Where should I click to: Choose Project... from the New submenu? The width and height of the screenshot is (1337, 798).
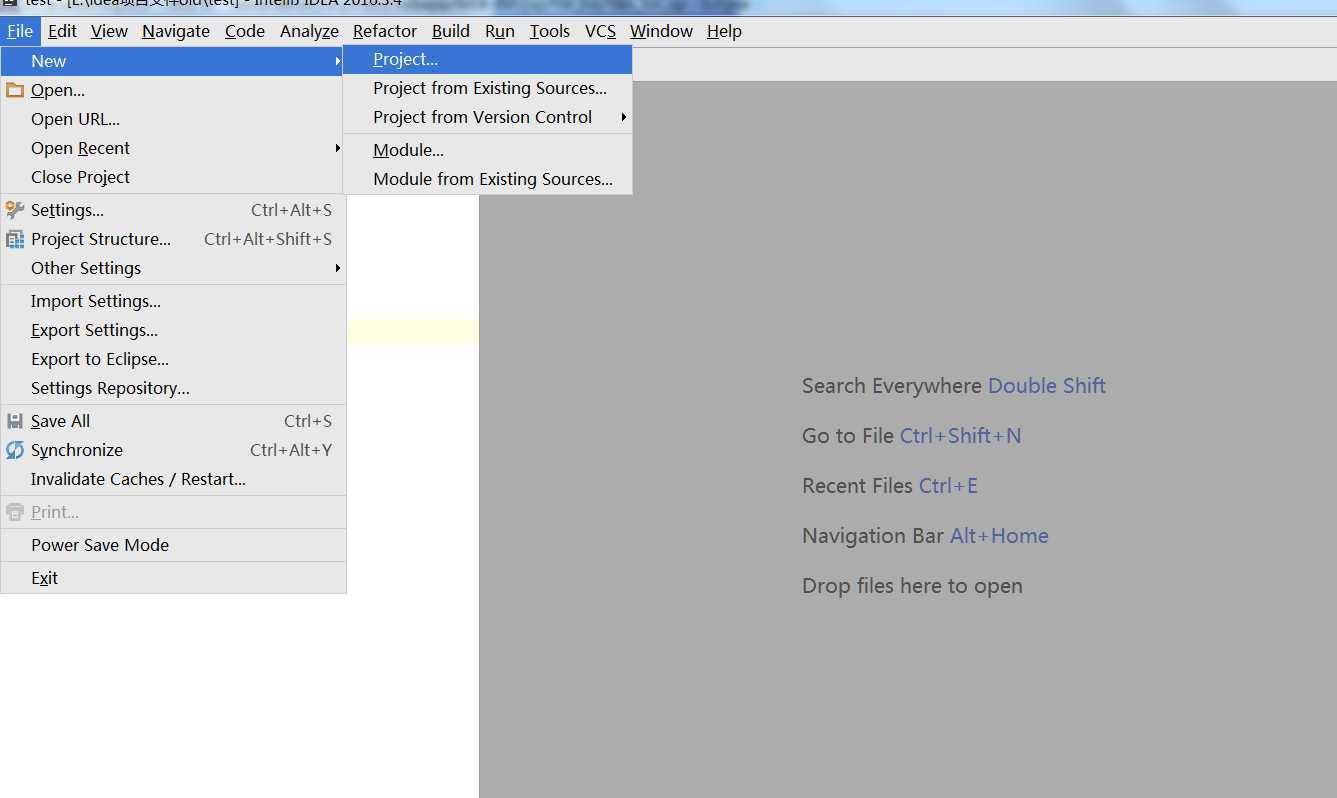[x=488, y=59]
